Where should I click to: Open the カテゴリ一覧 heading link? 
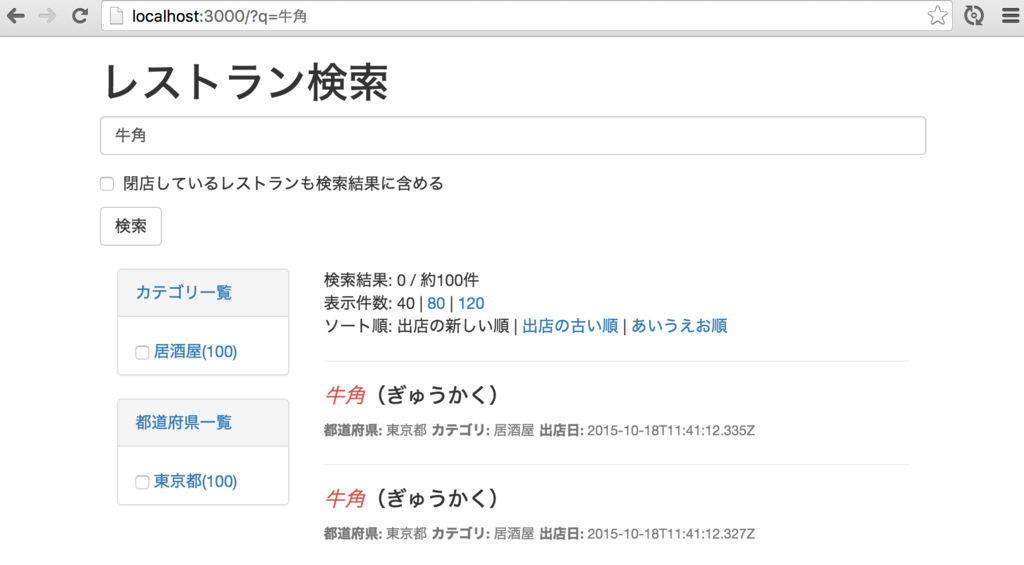click(184, 293)
